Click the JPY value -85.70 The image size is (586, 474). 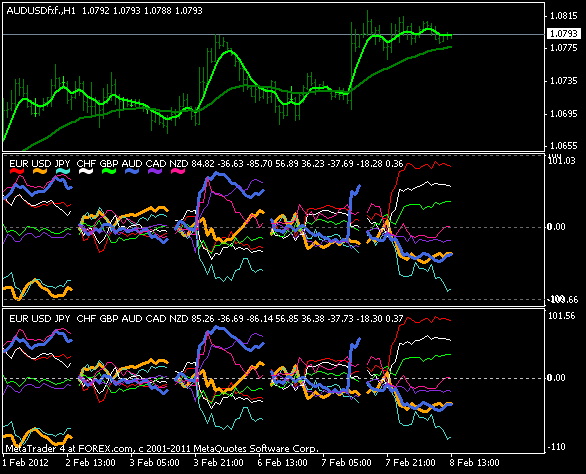point(259,164)
